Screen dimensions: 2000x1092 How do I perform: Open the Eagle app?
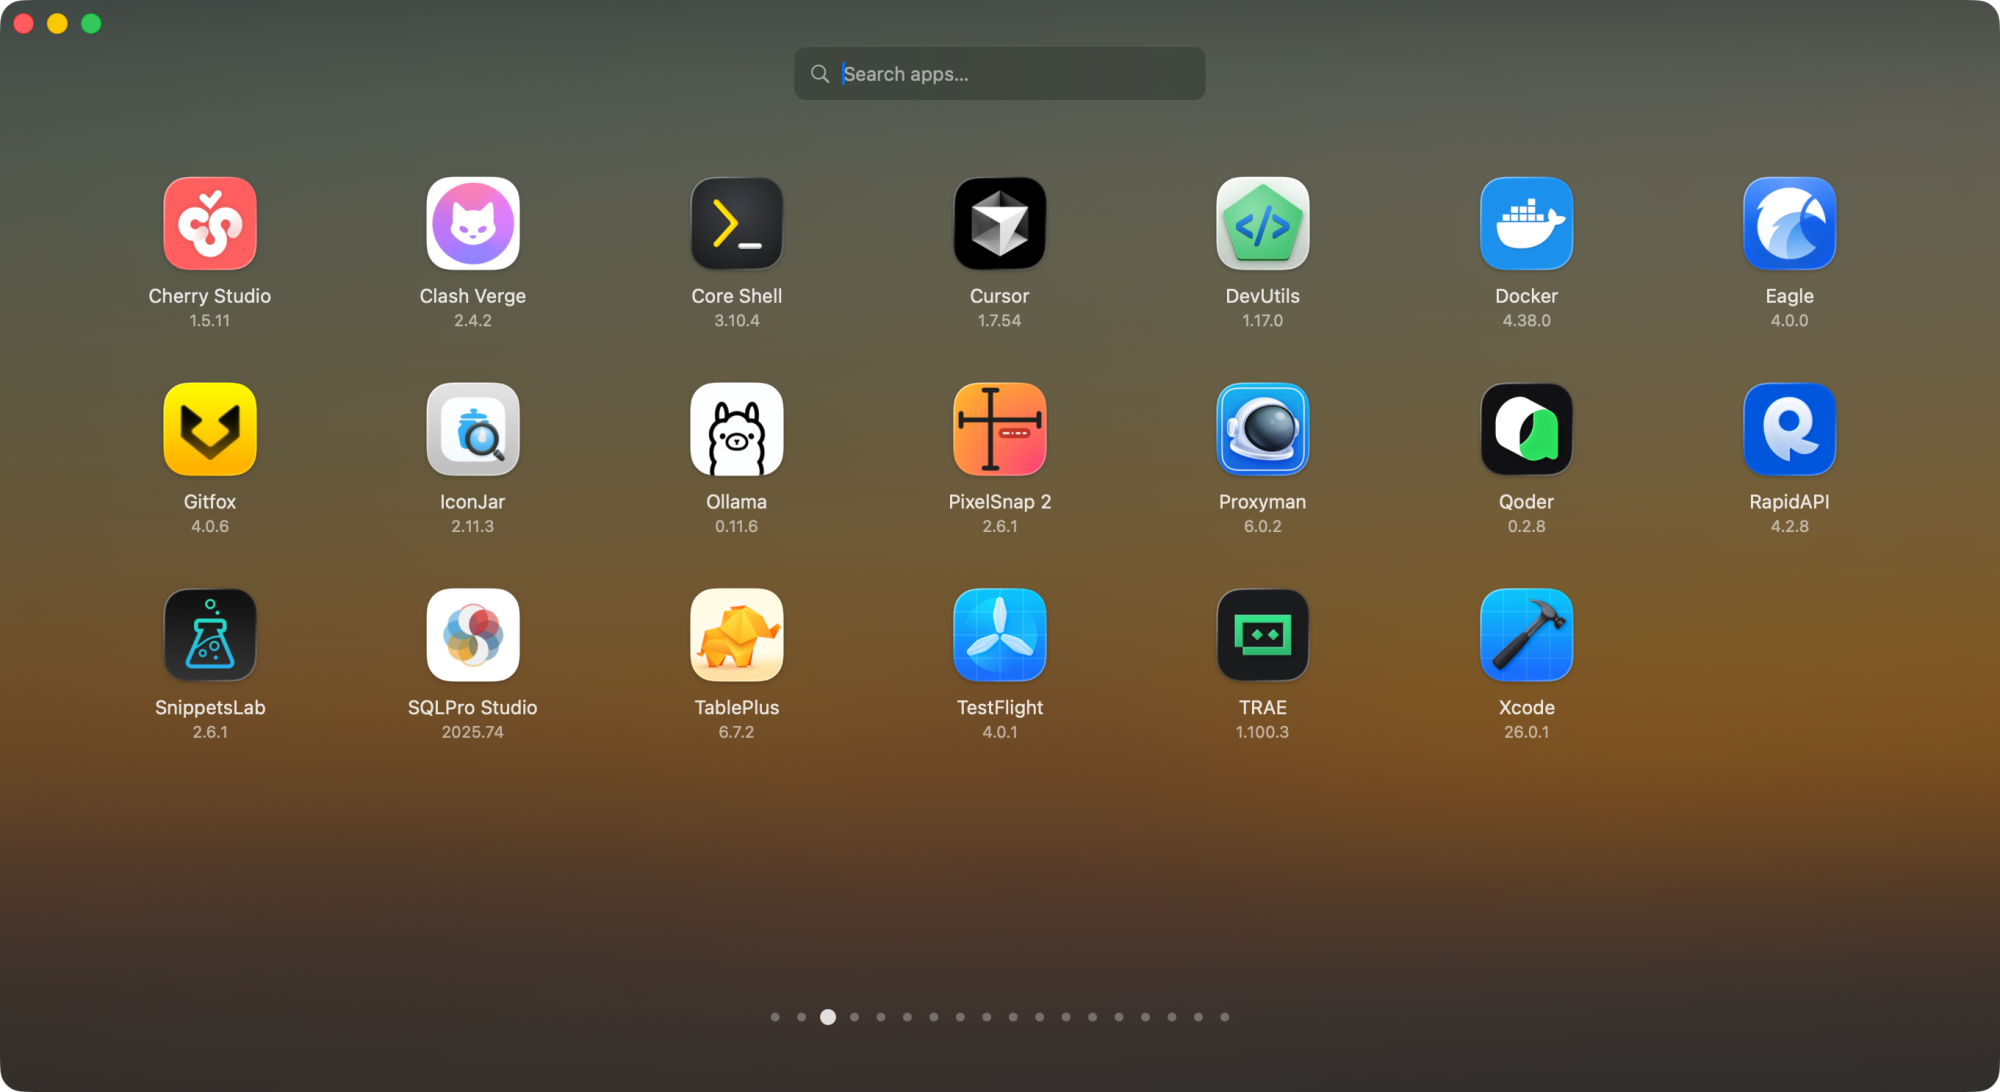tap(1790, 223)
